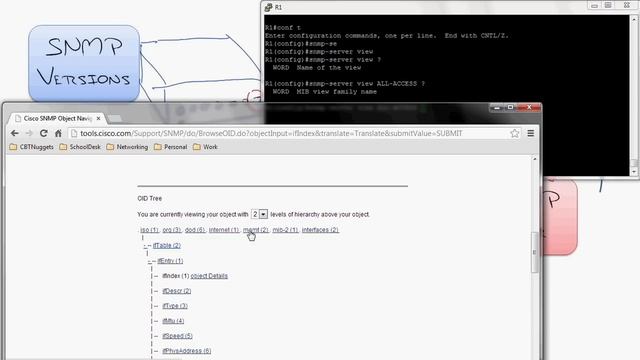Click the SNMP Versions diagram box

(84, 63)
